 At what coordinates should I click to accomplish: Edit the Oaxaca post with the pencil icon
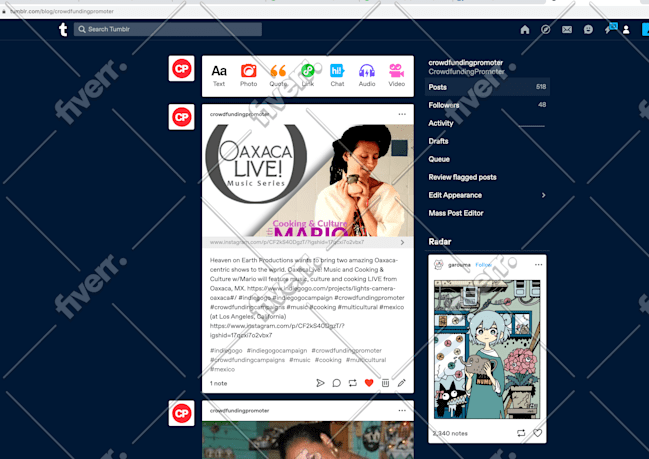(x=401, y=383)
